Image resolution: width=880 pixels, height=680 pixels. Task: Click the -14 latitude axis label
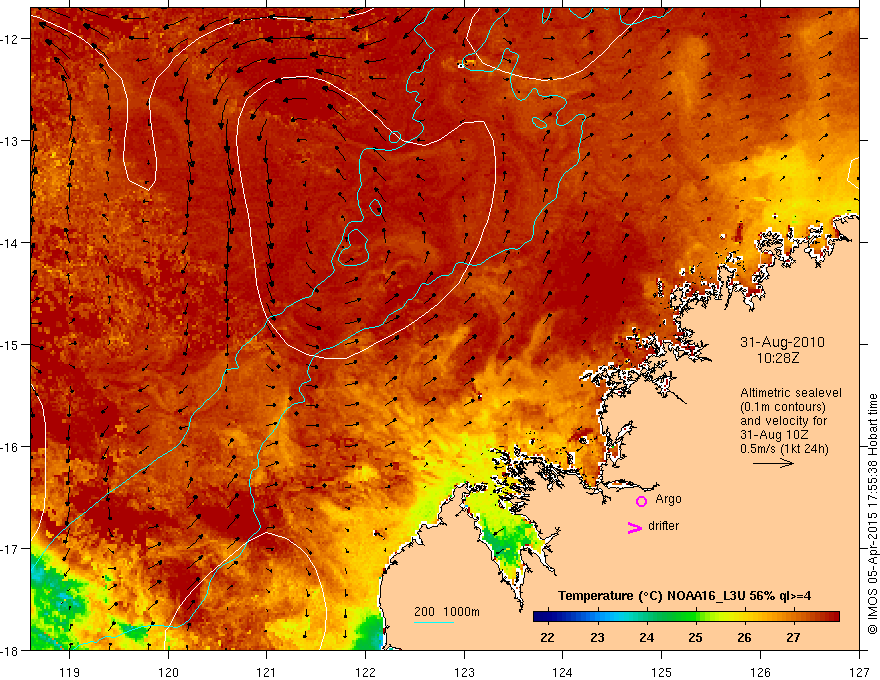click(10, 243)
